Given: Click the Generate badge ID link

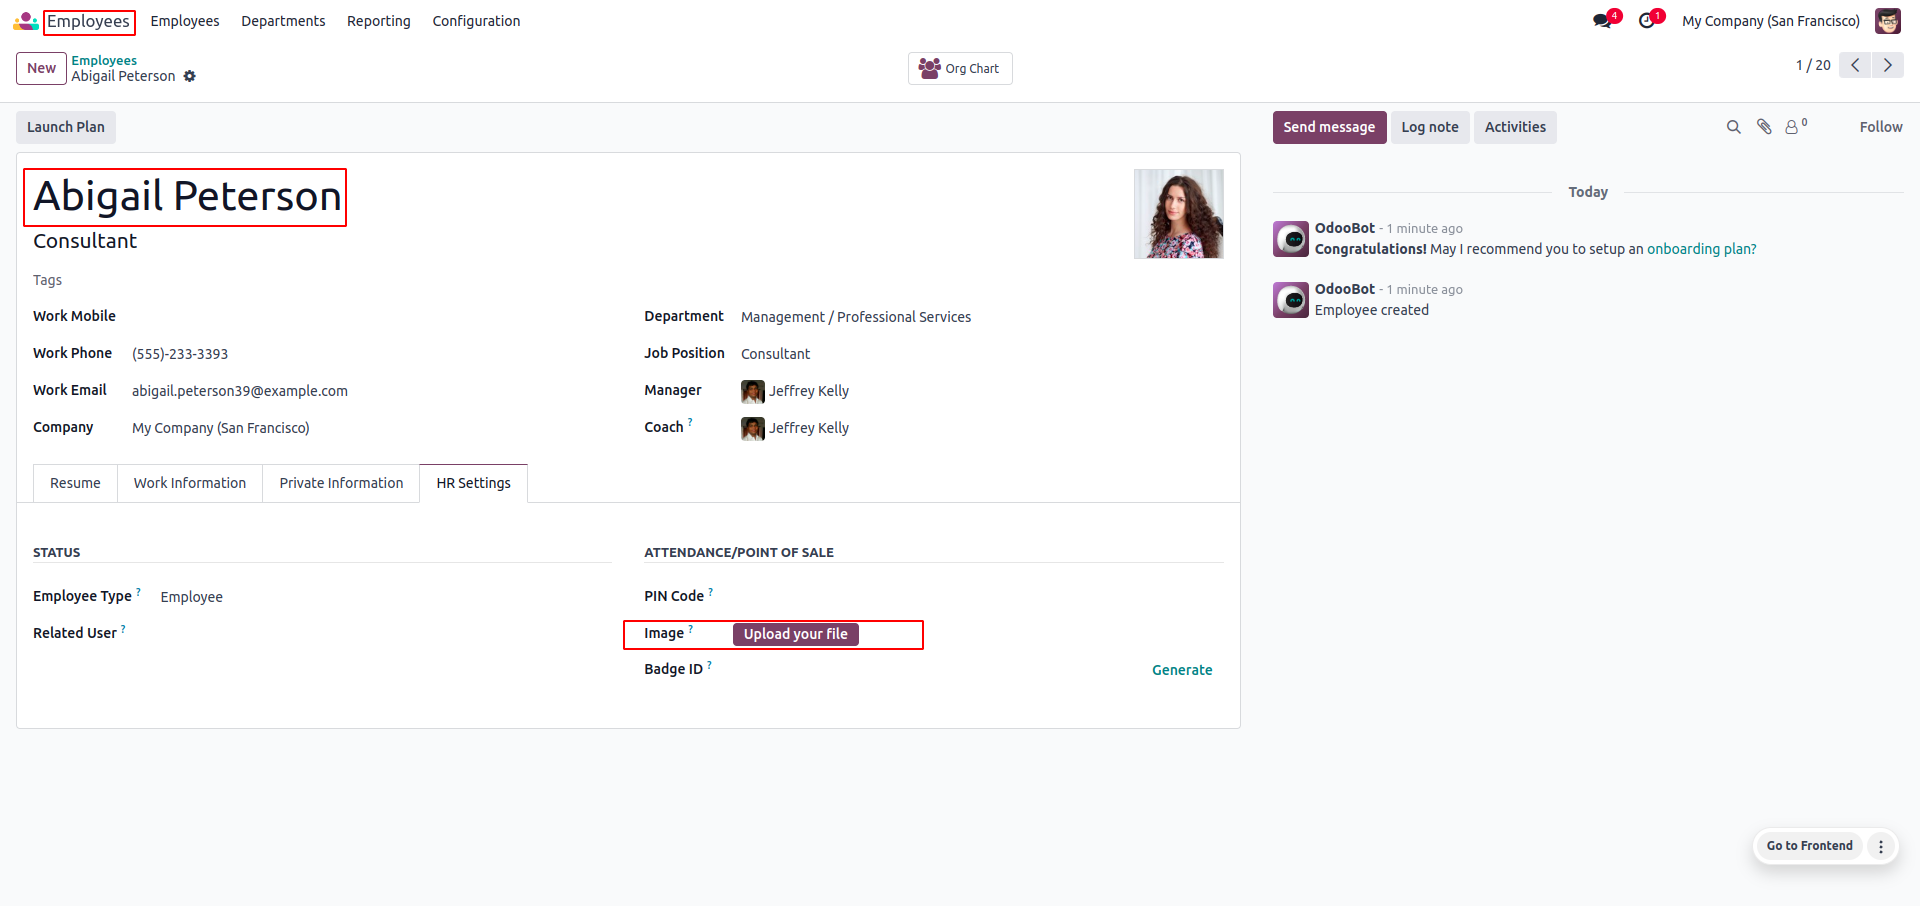Looking at the screenshot, I should click(1181, 670).
